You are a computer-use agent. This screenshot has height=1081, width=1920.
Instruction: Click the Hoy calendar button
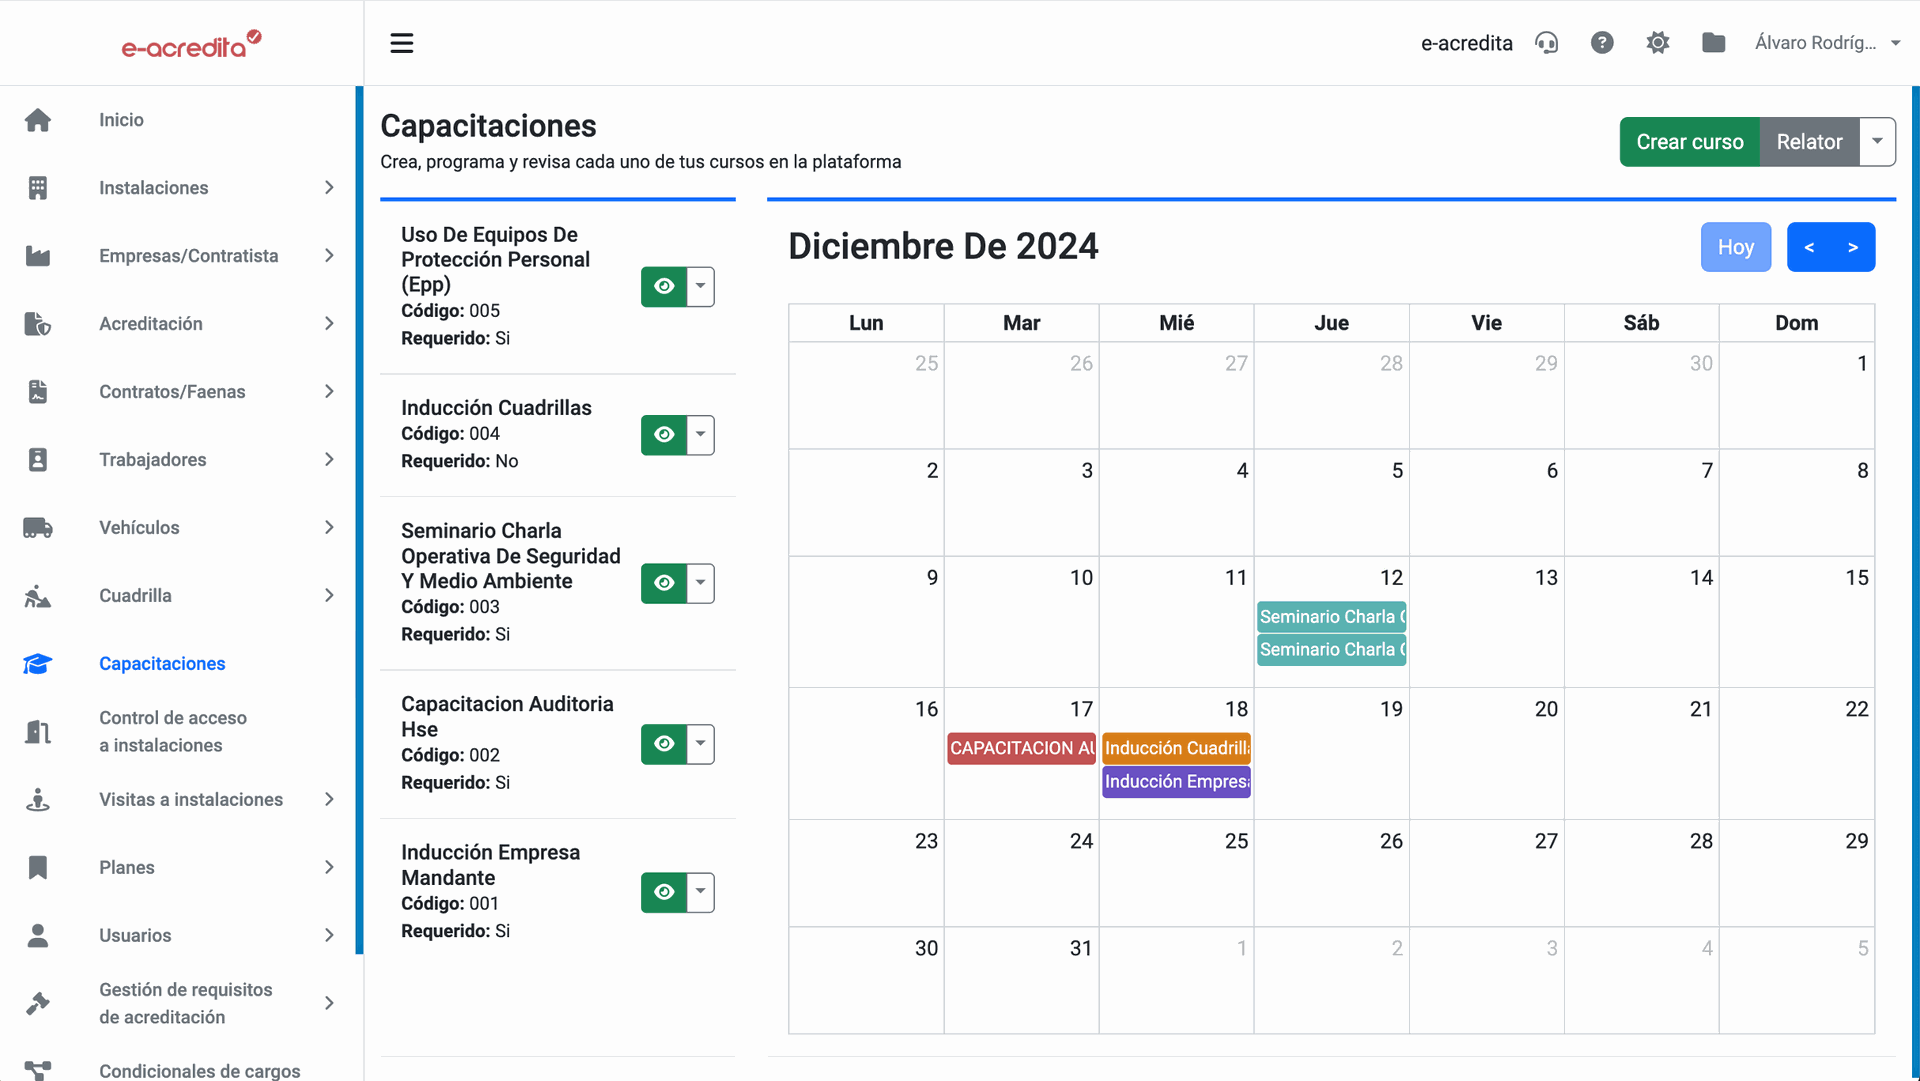tap(1735, 247)
